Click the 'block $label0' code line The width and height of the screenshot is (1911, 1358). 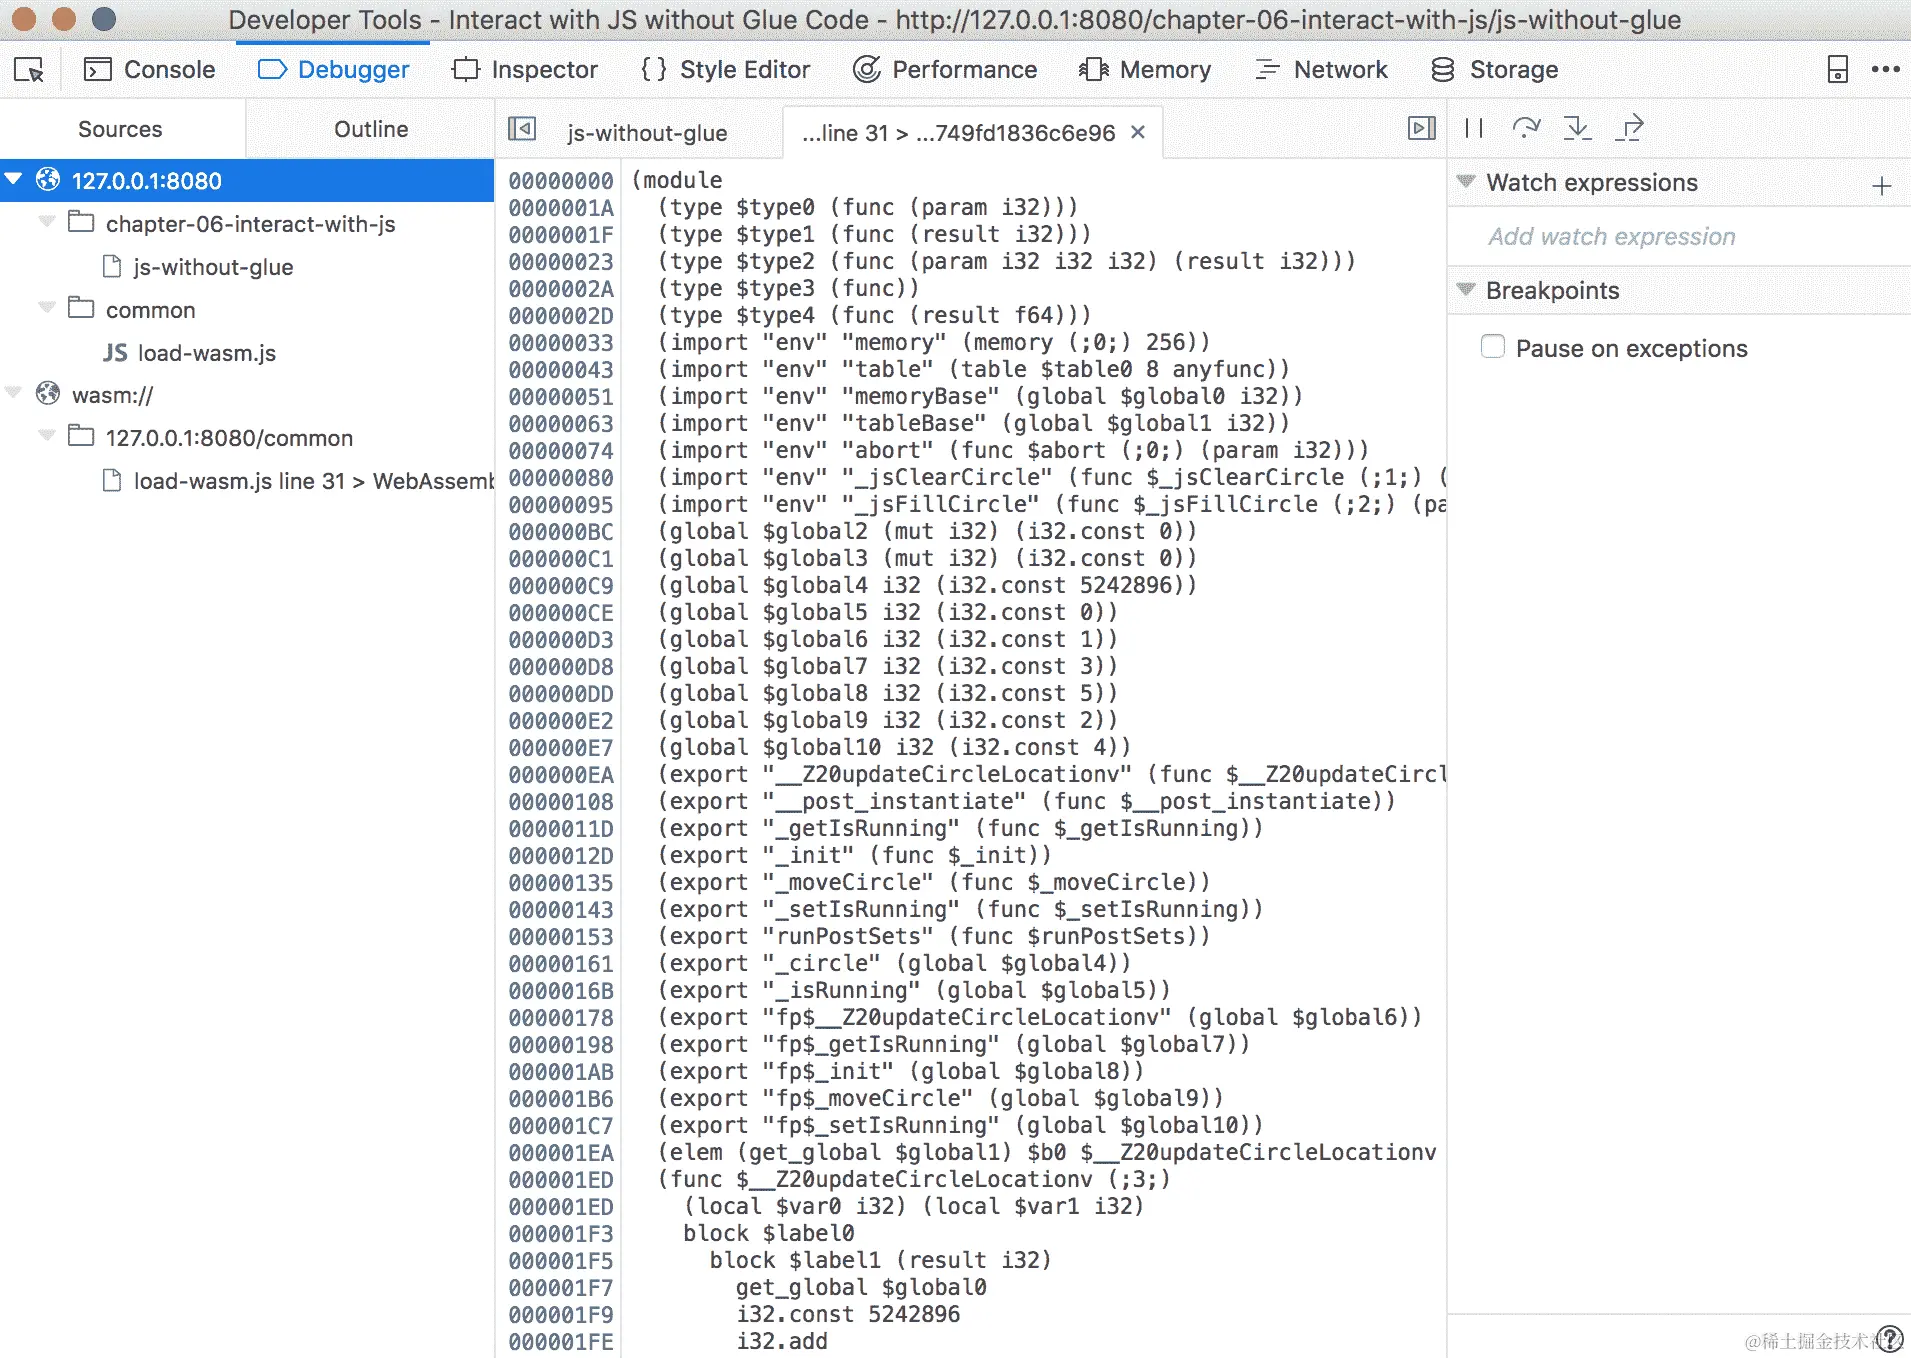click(x=768, y=1234)
